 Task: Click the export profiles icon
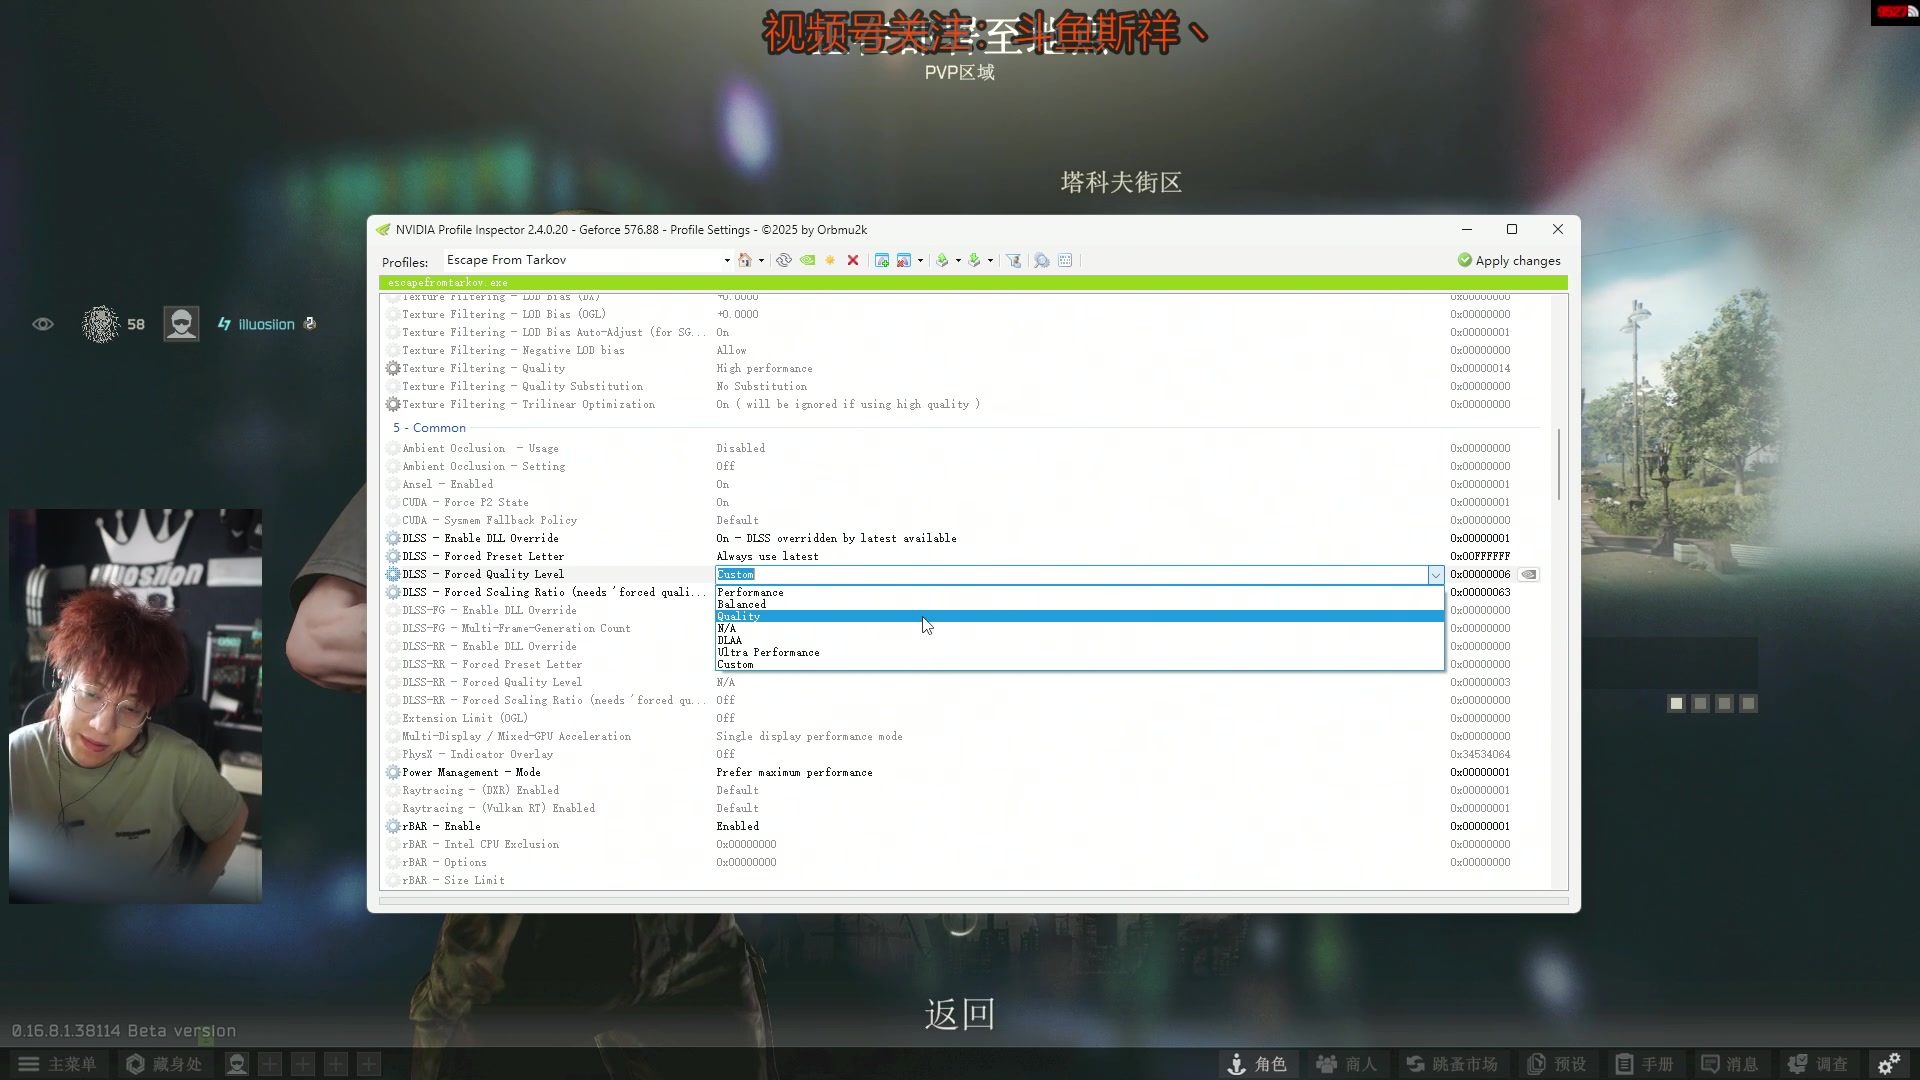[x=942, y=260]
